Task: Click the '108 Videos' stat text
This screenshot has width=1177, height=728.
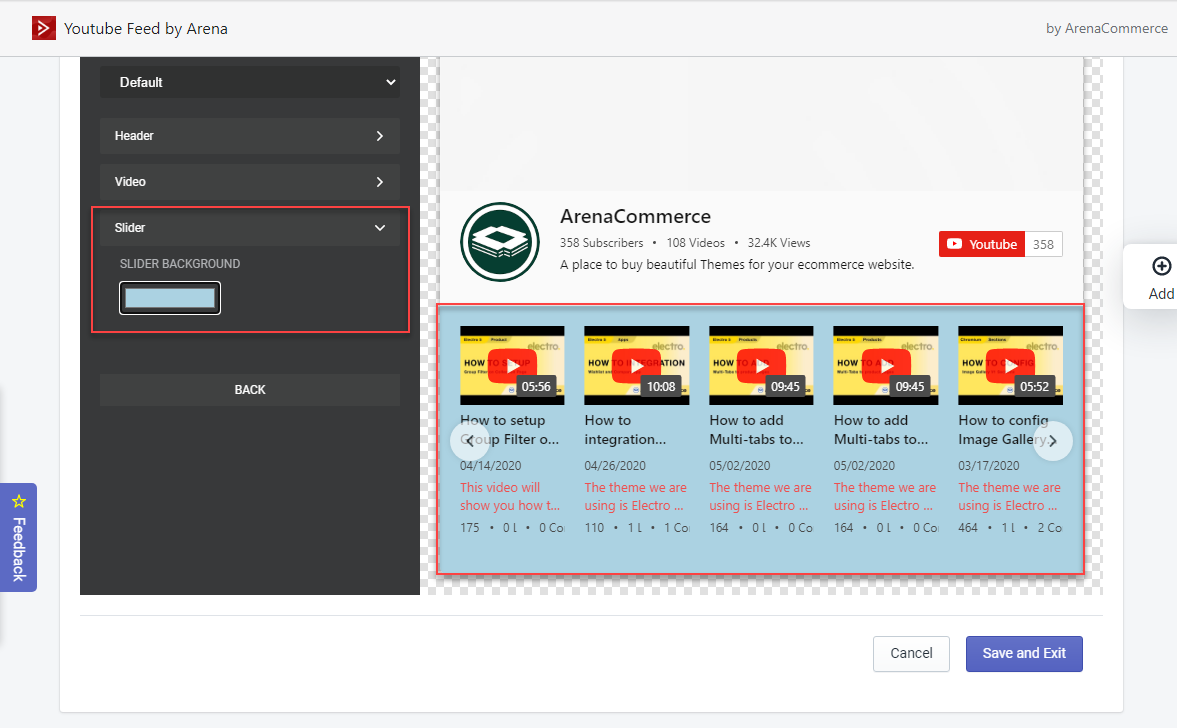Action: coord(696,243)
